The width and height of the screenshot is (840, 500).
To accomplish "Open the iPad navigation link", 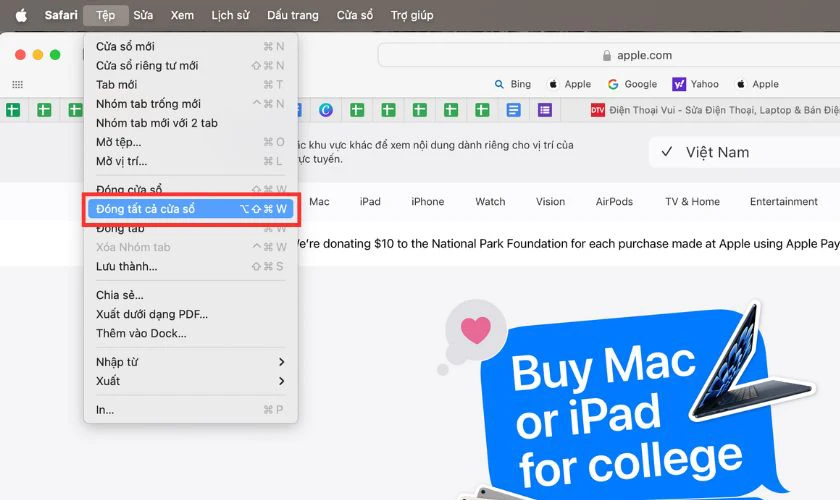I will click(370, 202).
